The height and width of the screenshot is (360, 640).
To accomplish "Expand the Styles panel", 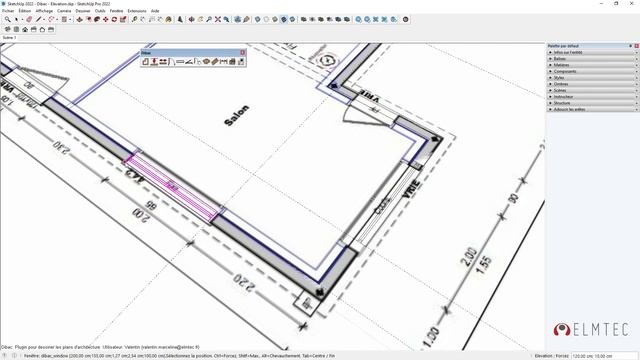I will pos(592,78).
